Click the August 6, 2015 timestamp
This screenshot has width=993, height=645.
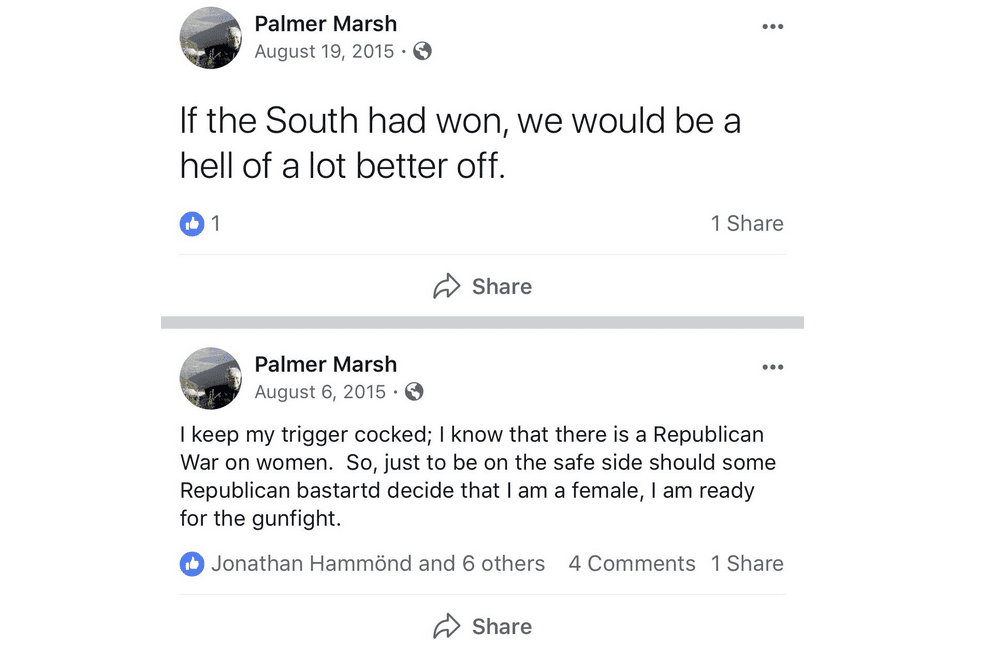click(319, 392)
